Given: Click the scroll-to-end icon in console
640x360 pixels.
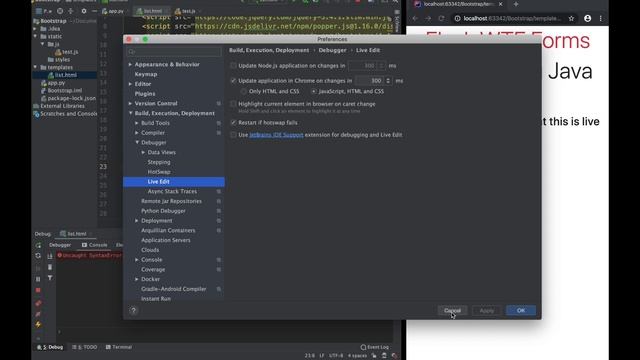Looking at the screenshot, I should coord(50,256).
